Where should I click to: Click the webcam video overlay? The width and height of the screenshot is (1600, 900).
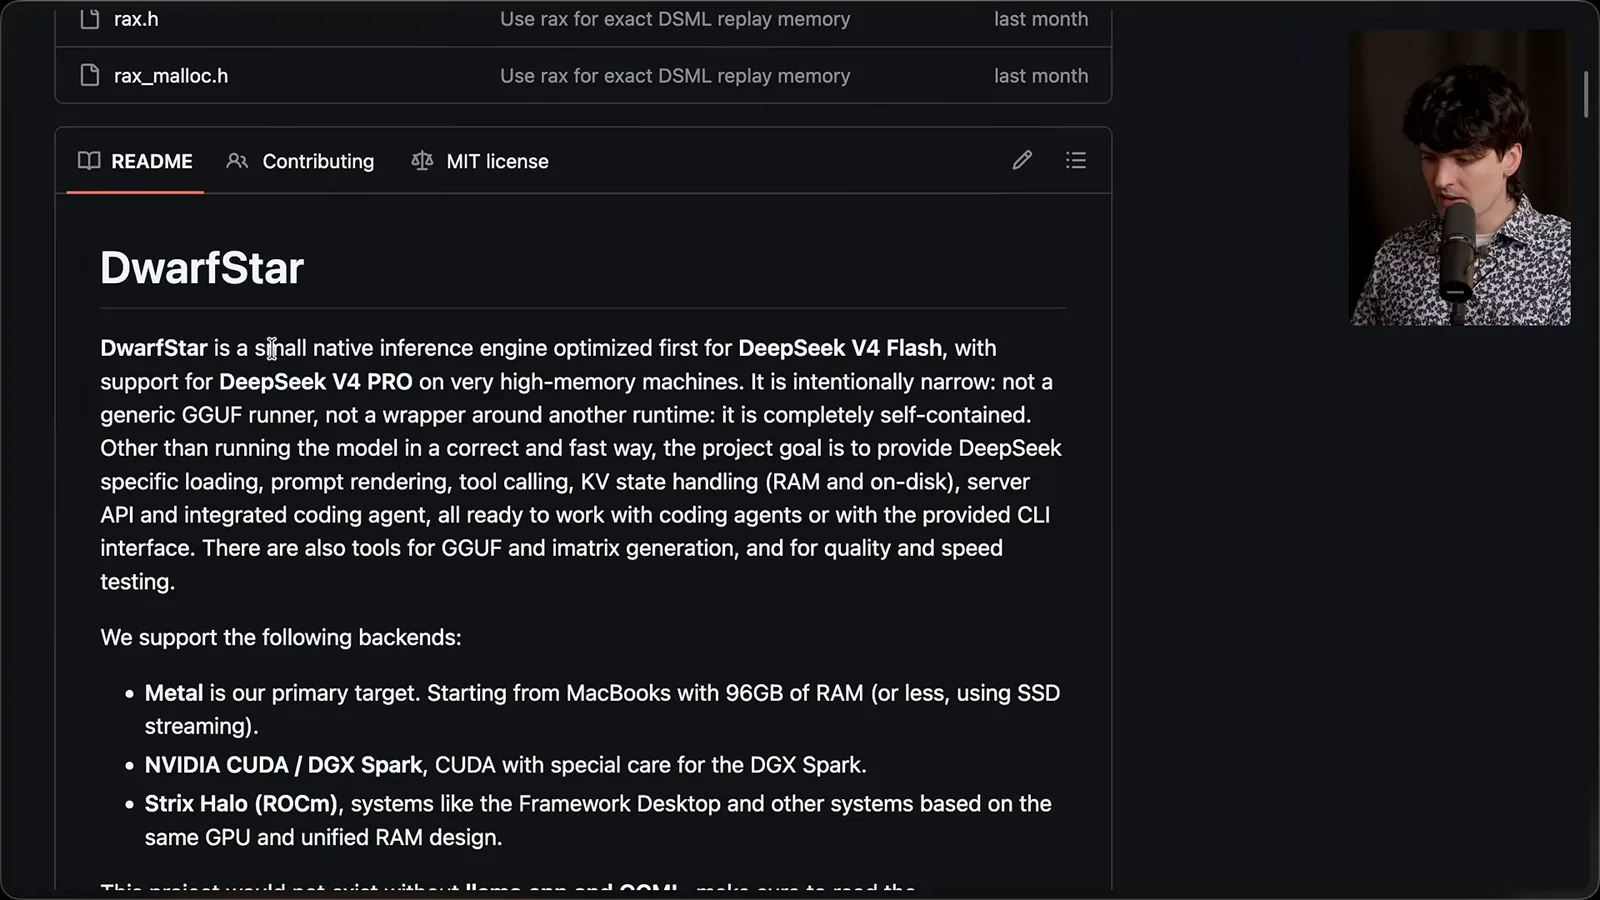pyautogui.click(x=1461, y=177)
